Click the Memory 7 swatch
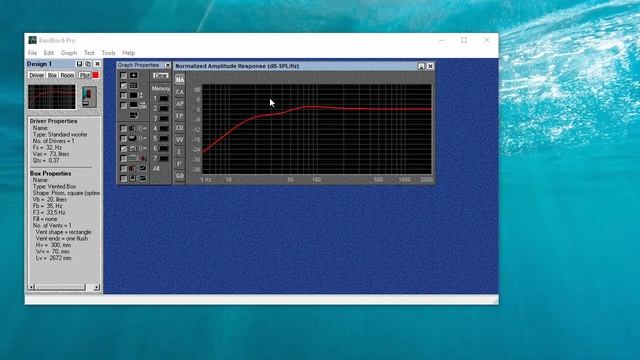 (x=164, y=158)
